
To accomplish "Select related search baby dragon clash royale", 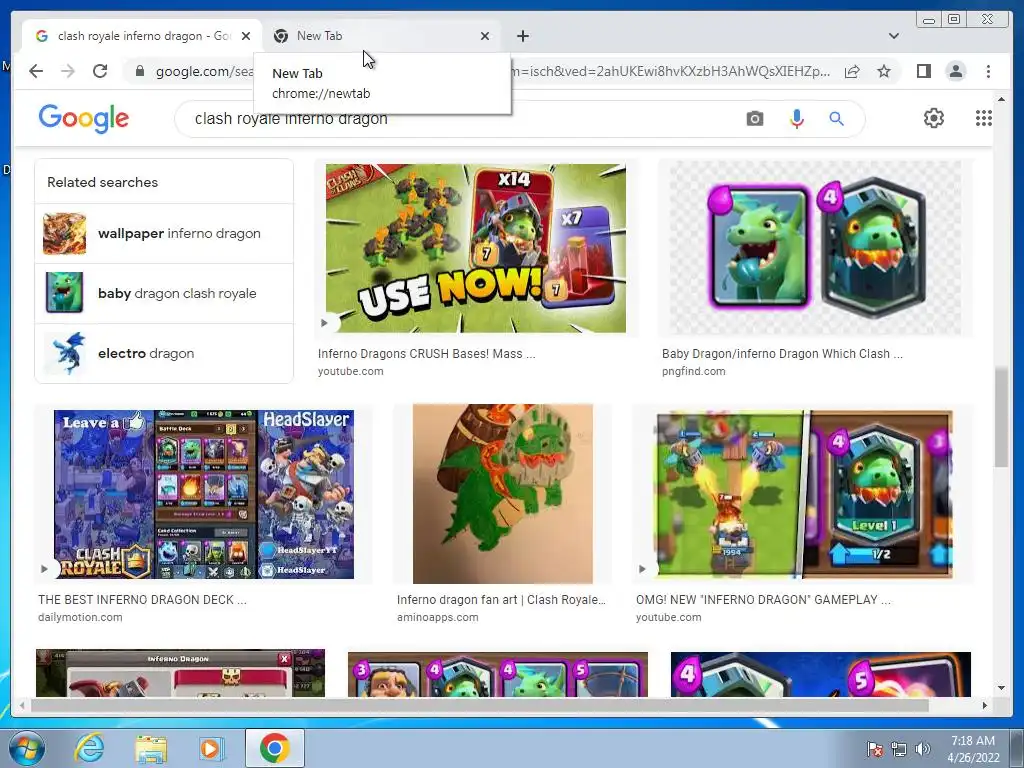I will click(164, 293).
